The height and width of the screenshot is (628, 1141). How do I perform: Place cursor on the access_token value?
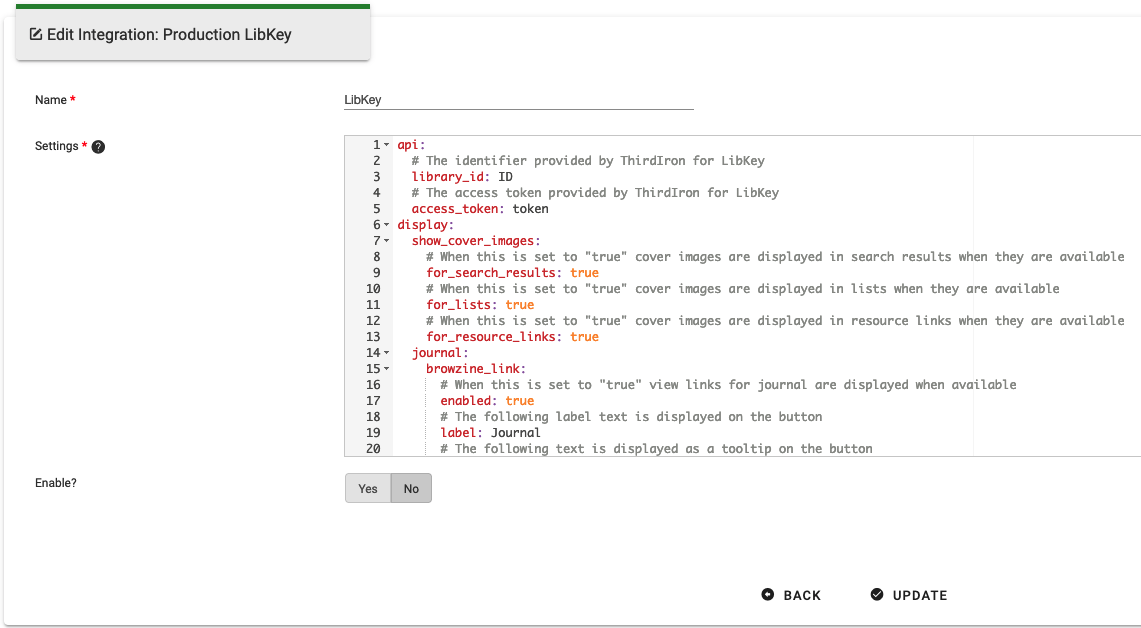[529, 208]
